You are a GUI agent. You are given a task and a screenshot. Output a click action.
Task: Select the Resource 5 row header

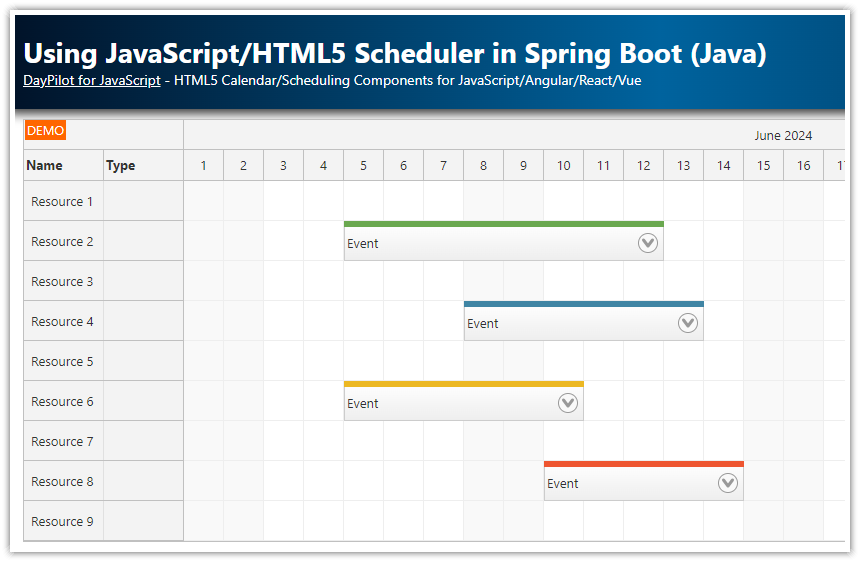(63, 361)
